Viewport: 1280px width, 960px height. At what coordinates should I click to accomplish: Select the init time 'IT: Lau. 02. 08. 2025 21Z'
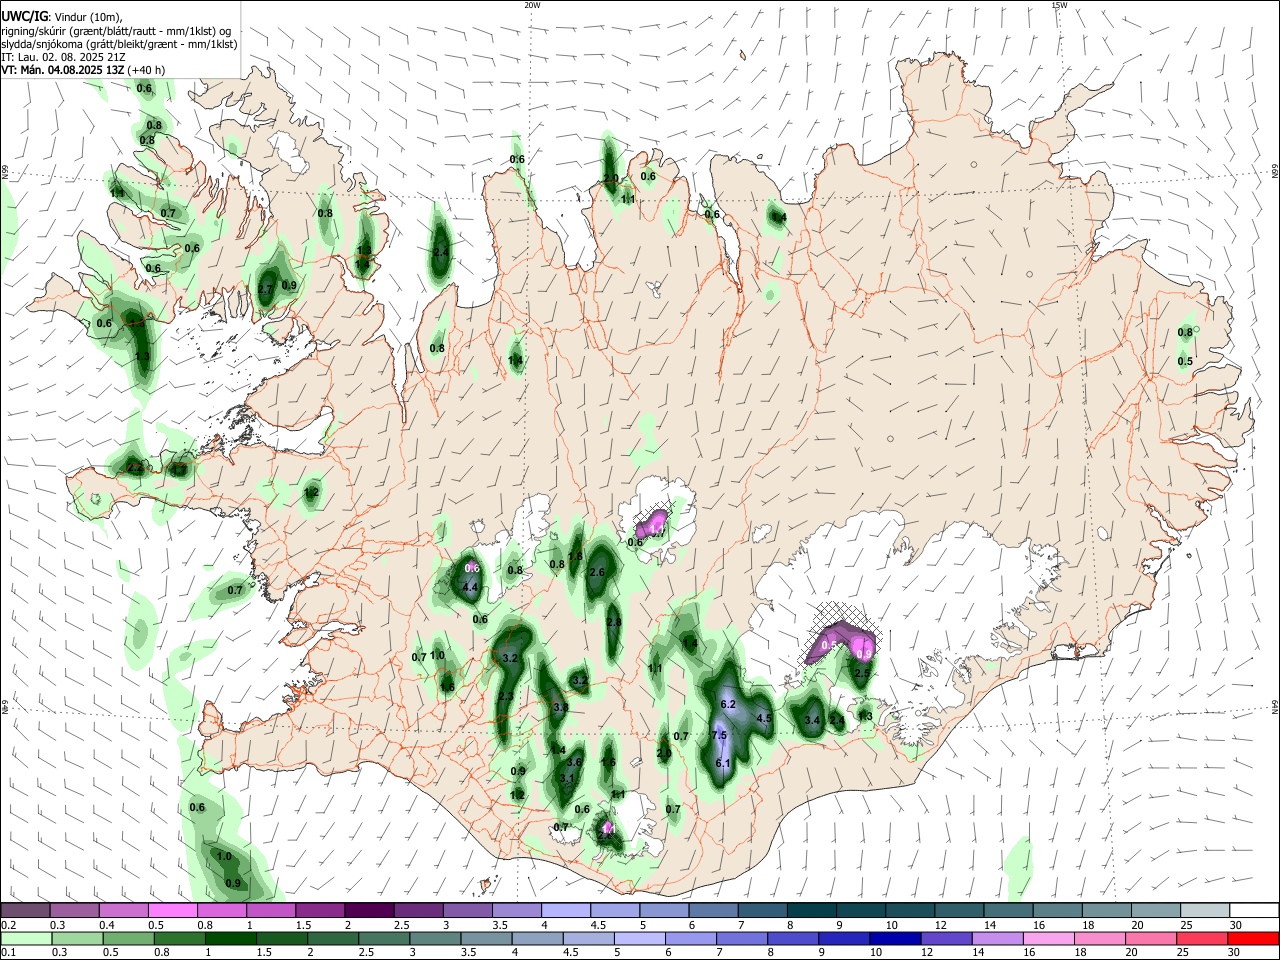(63, 57)
